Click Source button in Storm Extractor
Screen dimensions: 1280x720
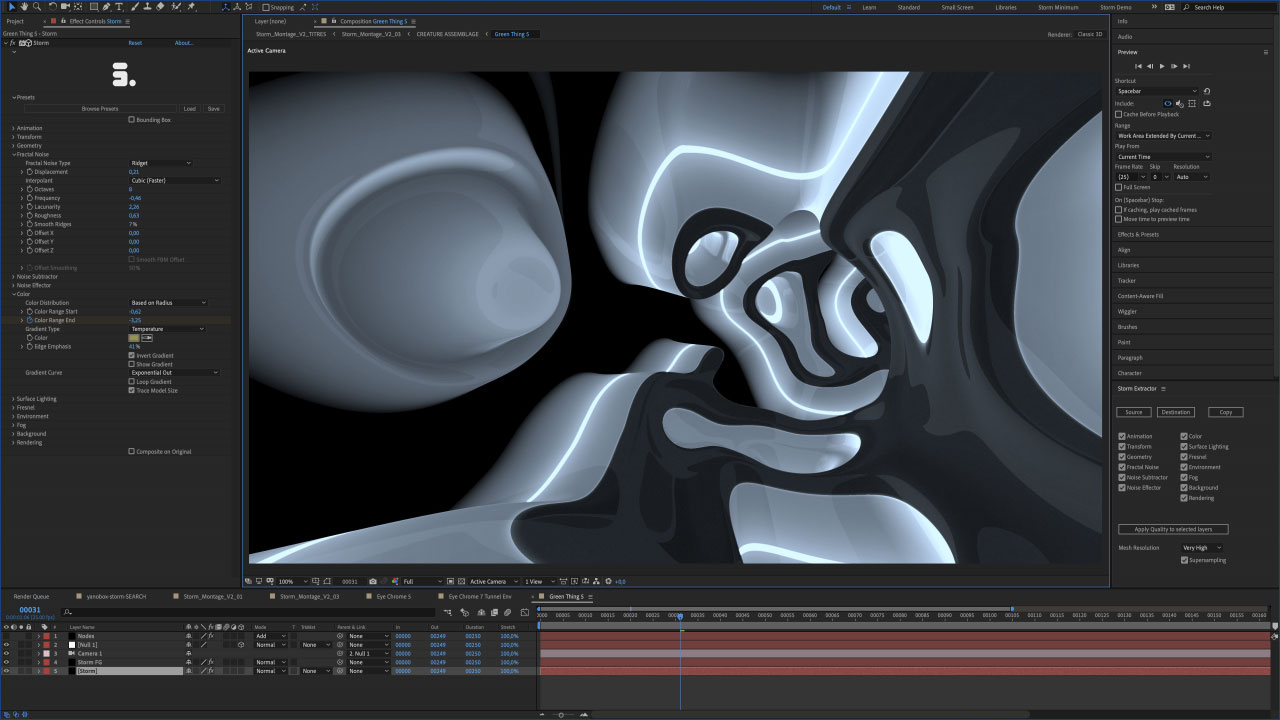coord(1134,412)
